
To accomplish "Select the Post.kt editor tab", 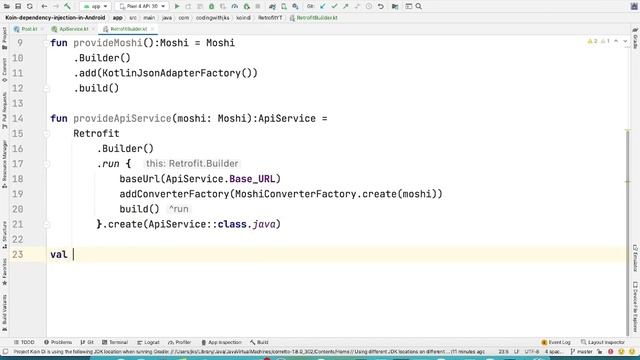I will (x=29, y=29).
